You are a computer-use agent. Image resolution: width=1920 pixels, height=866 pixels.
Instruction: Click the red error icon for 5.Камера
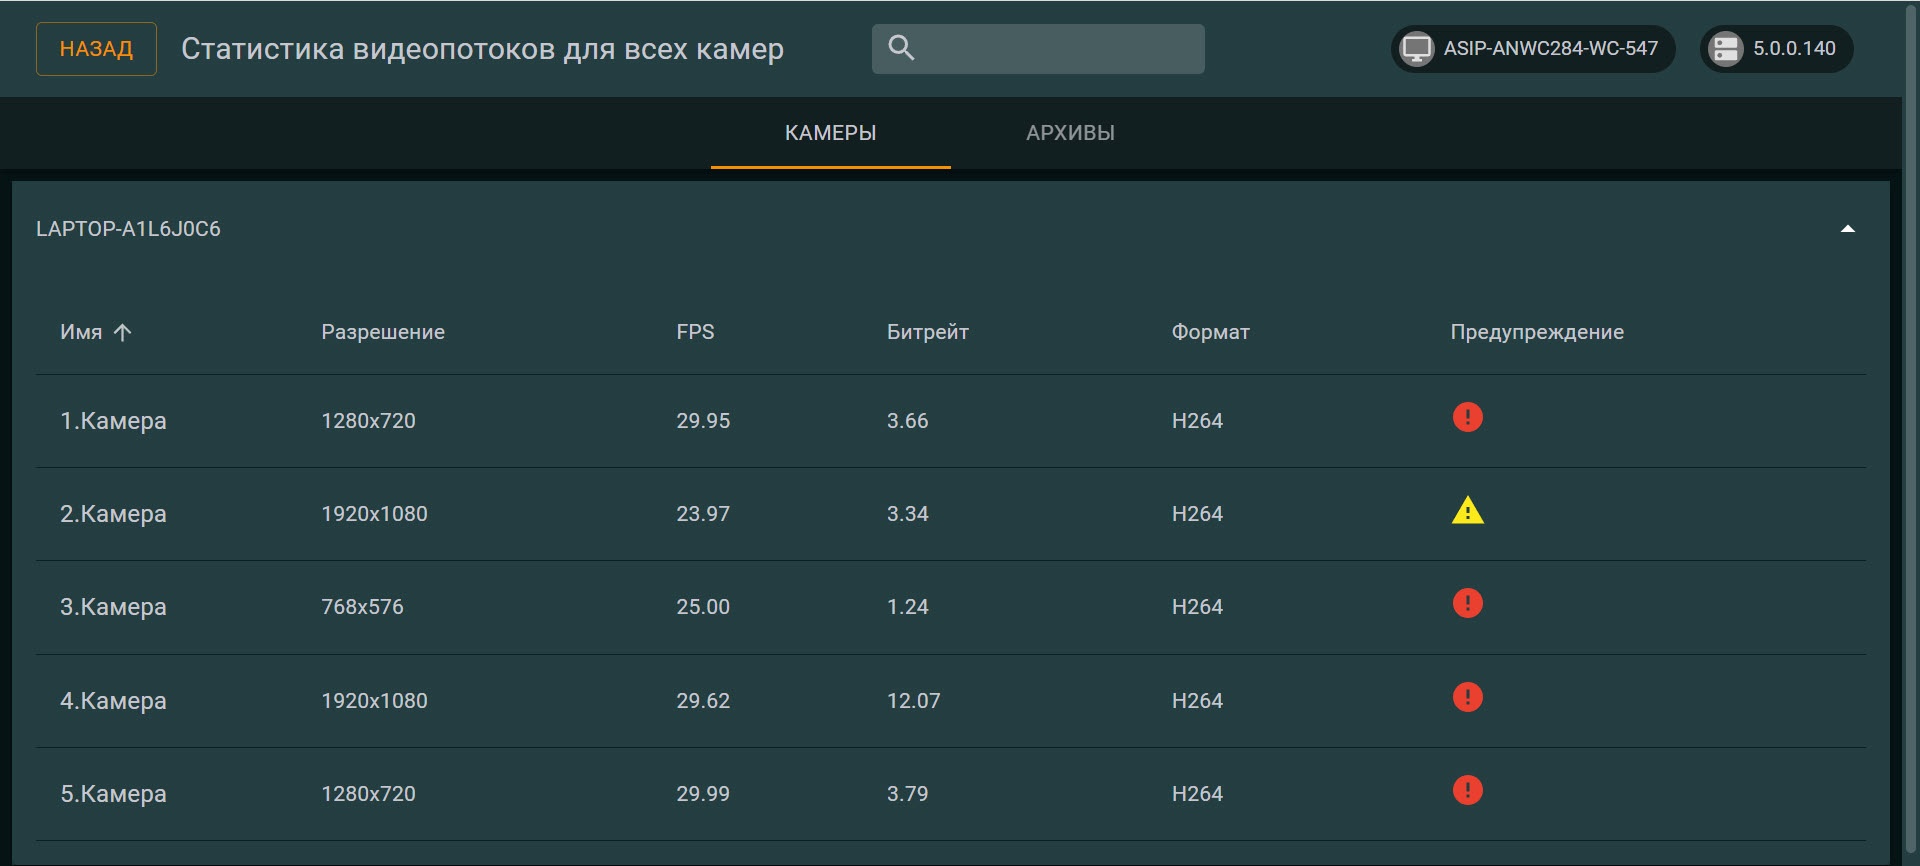pyautogui.click(x=1467, y=790)
